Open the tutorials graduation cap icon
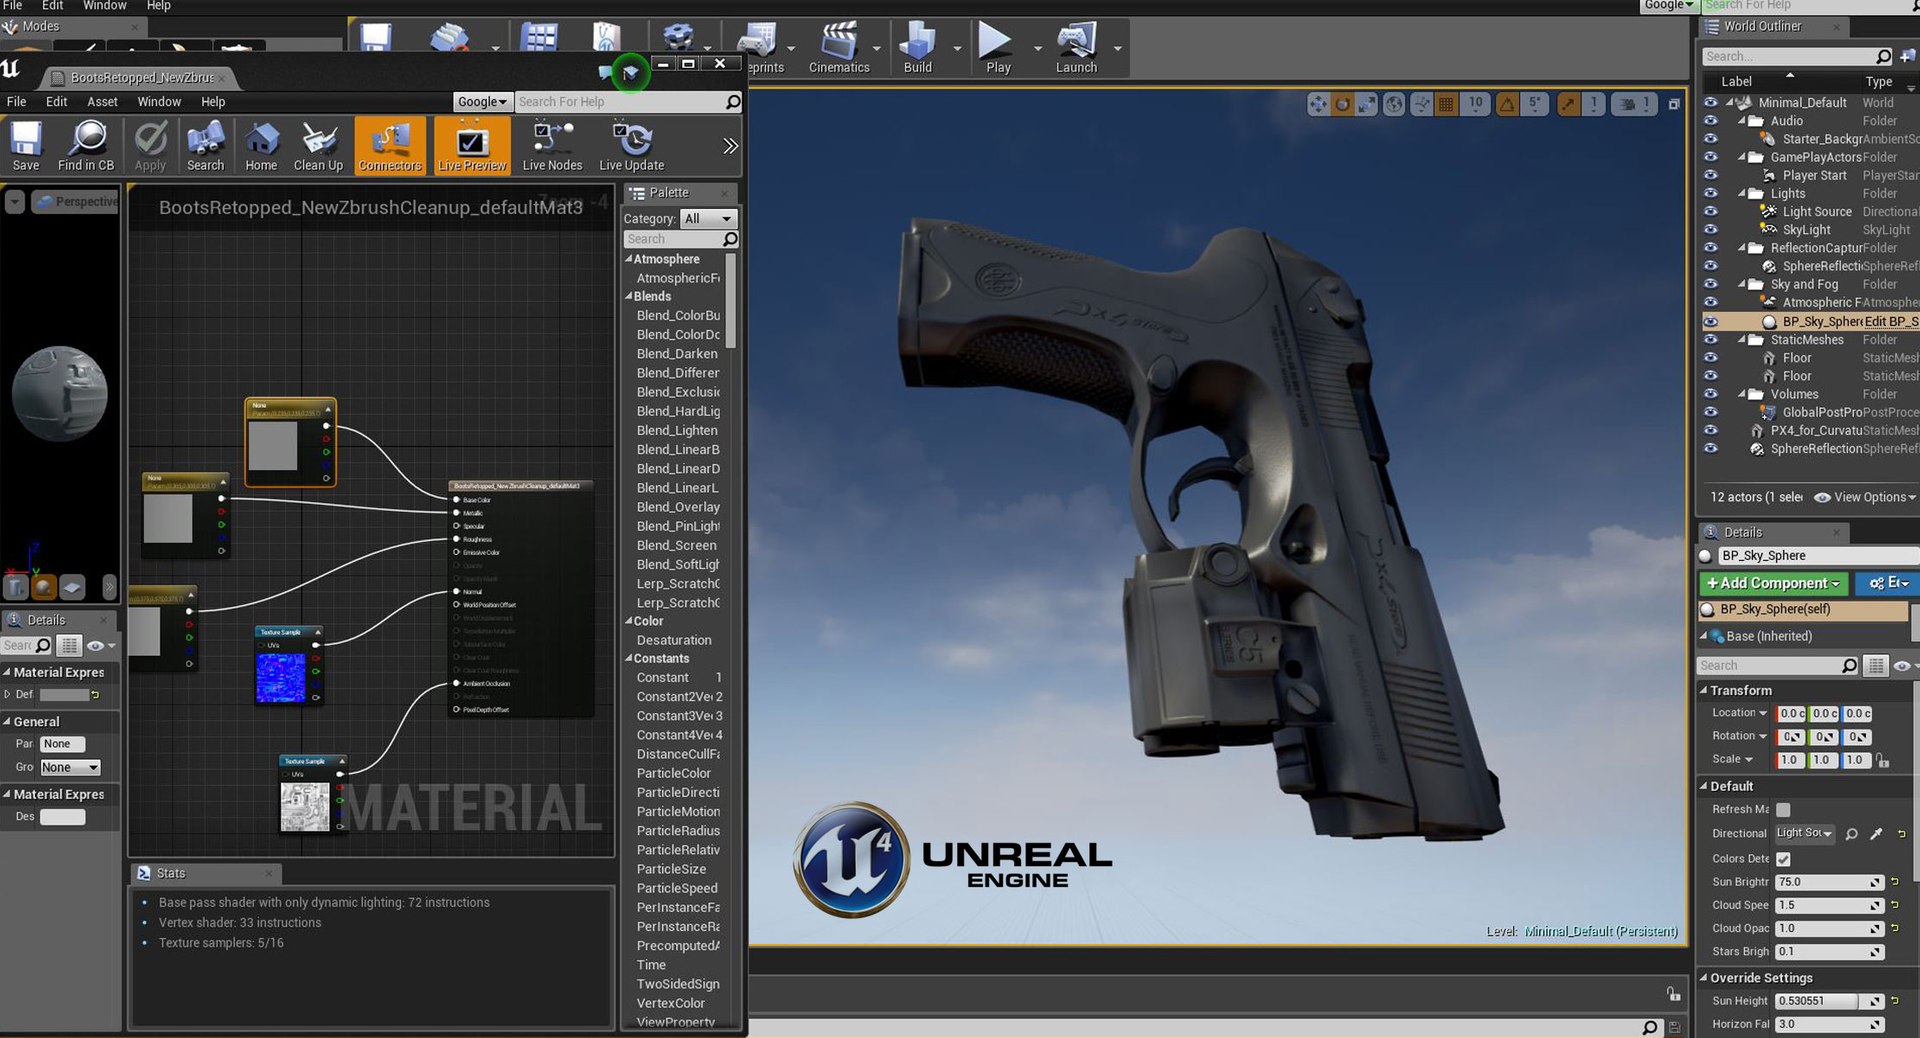The width and height of the screenshot is (1920, 1038). 631,71
